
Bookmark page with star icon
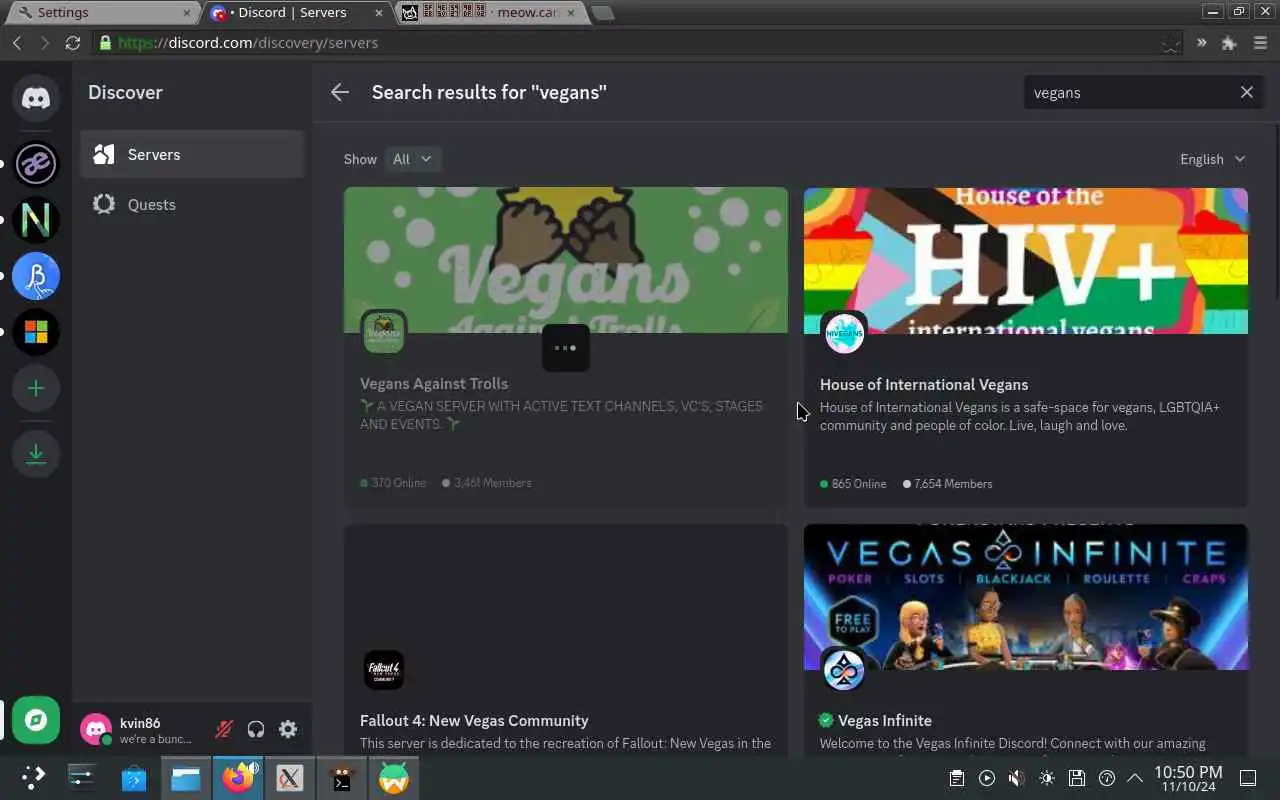(x=1170, y=44)
